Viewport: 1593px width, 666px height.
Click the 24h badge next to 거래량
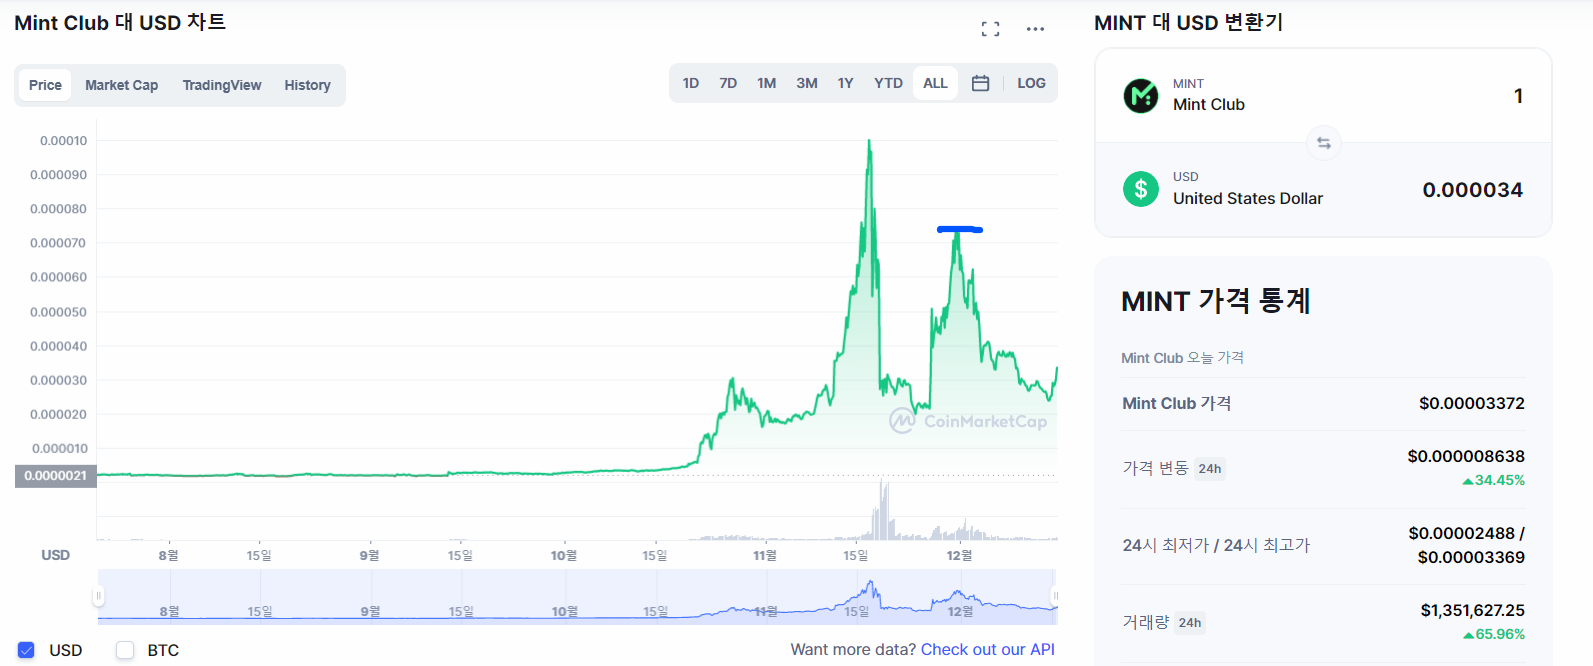(1190, 622)
